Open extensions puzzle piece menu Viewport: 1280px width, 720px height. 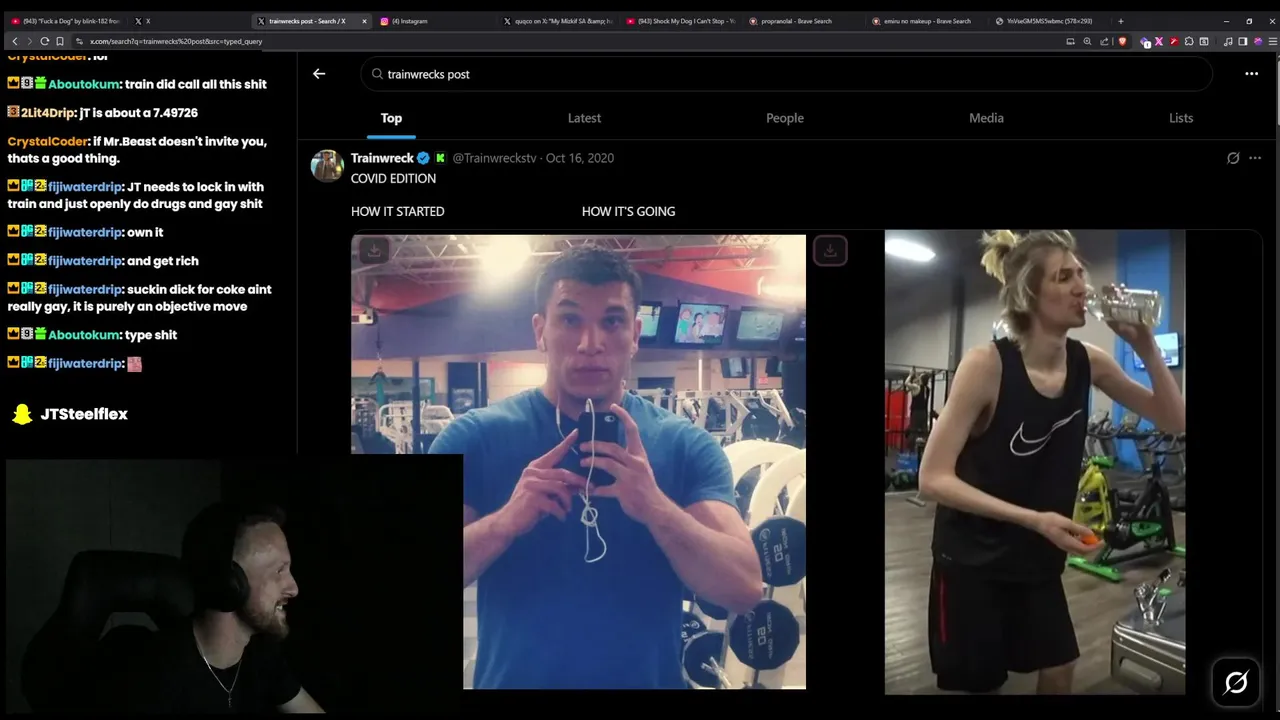pyautogui.click(x=1189, y=41)
